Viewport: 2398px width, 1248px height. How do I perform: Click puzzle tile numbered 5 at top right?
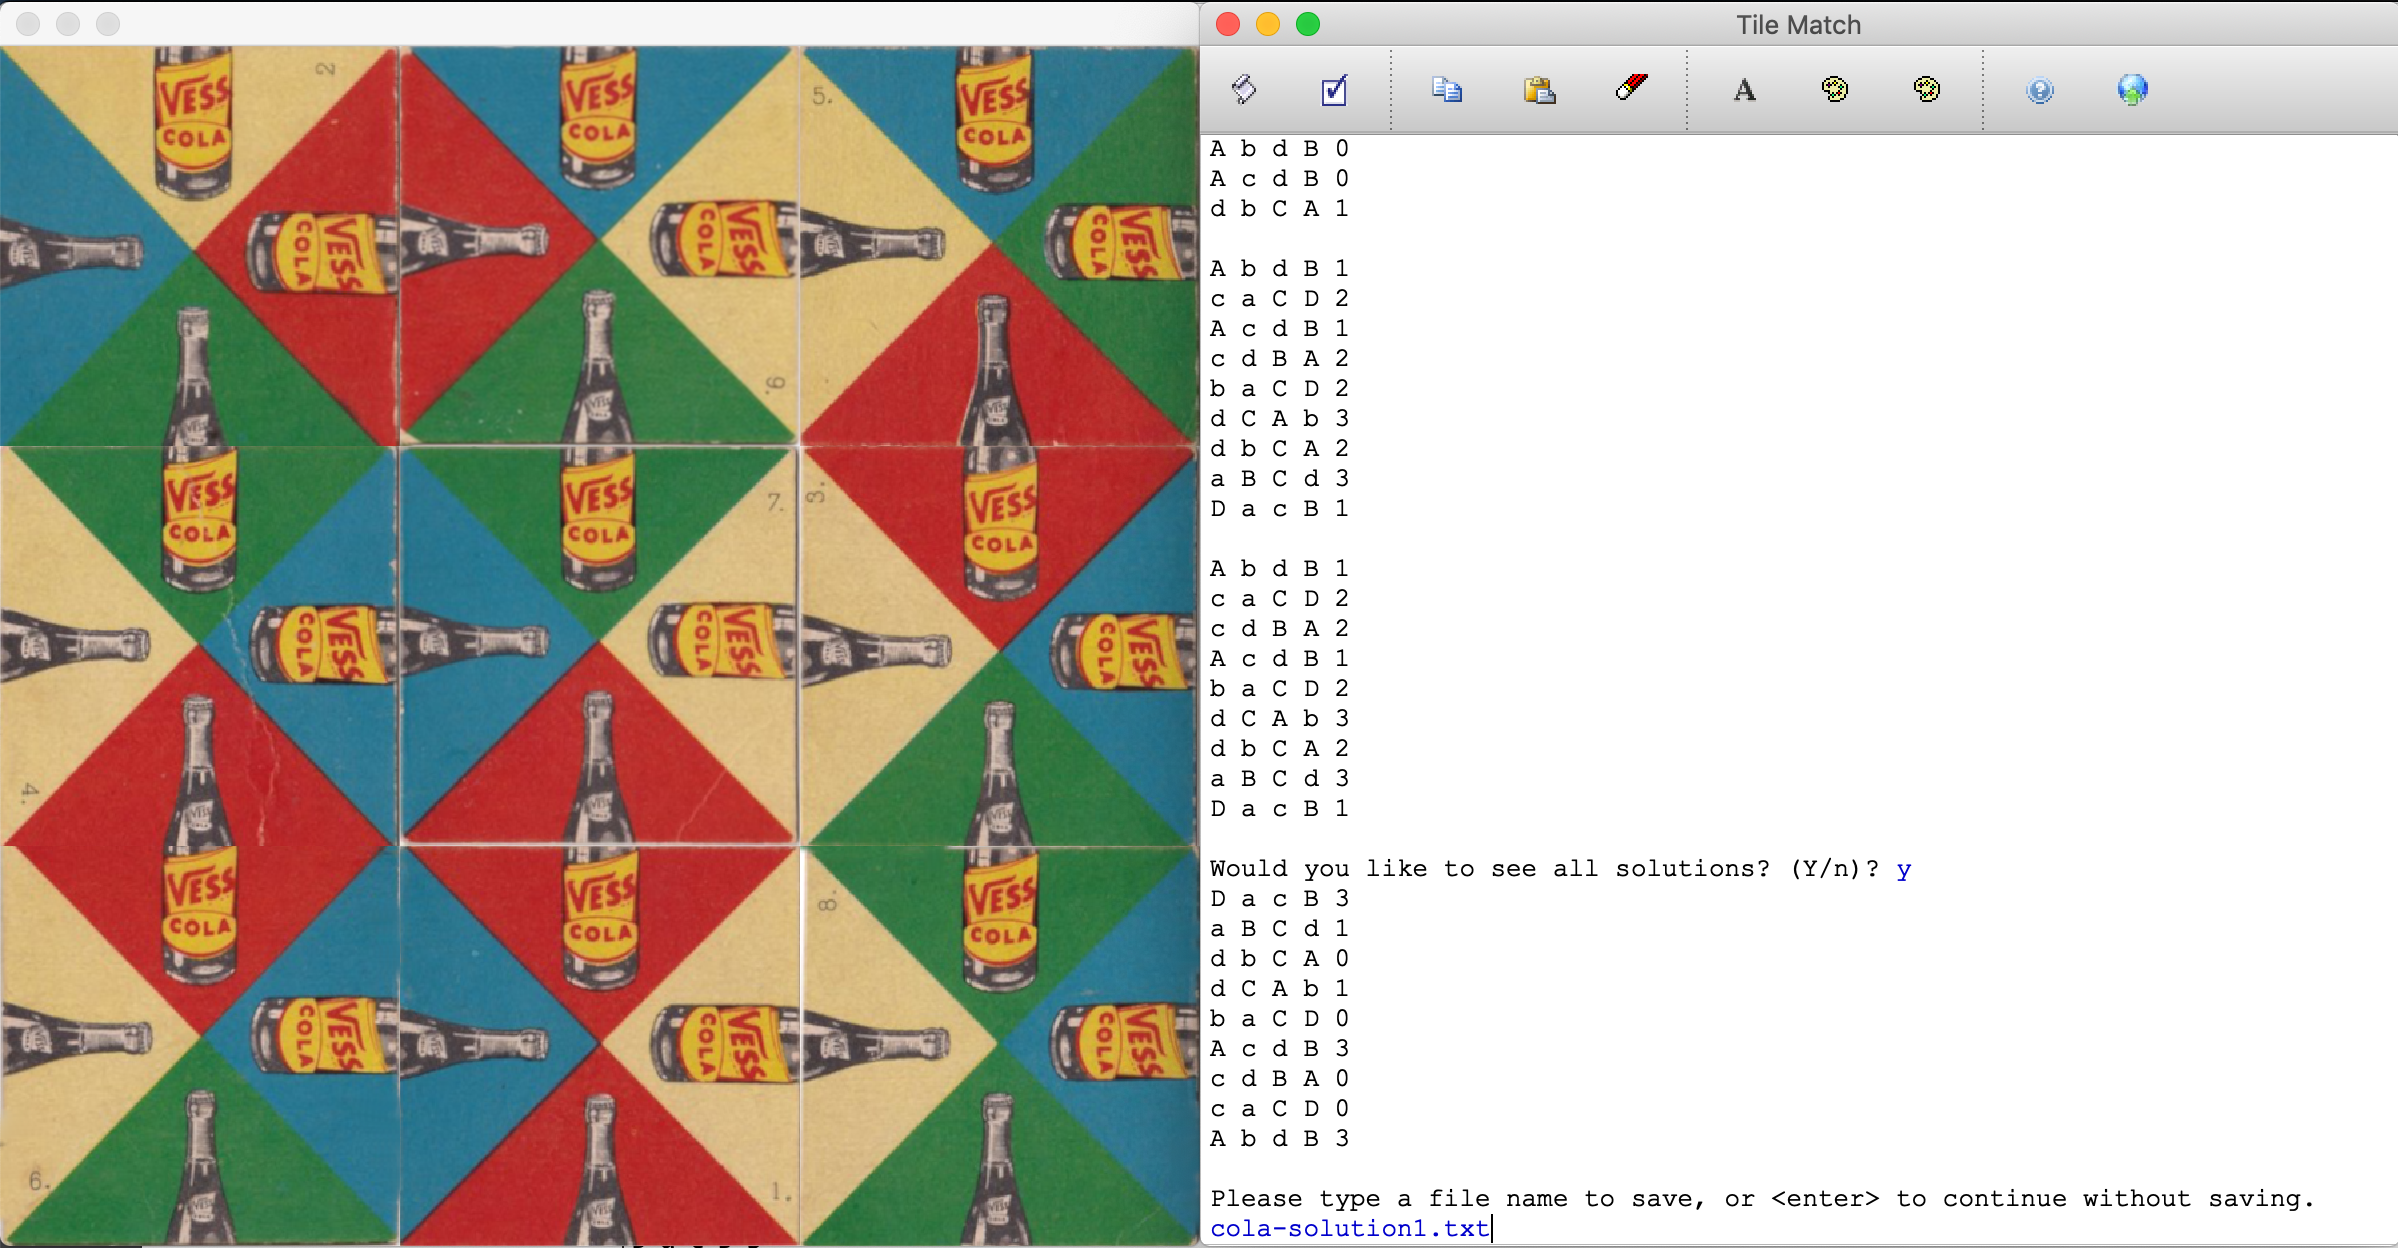tap(998, 246)
